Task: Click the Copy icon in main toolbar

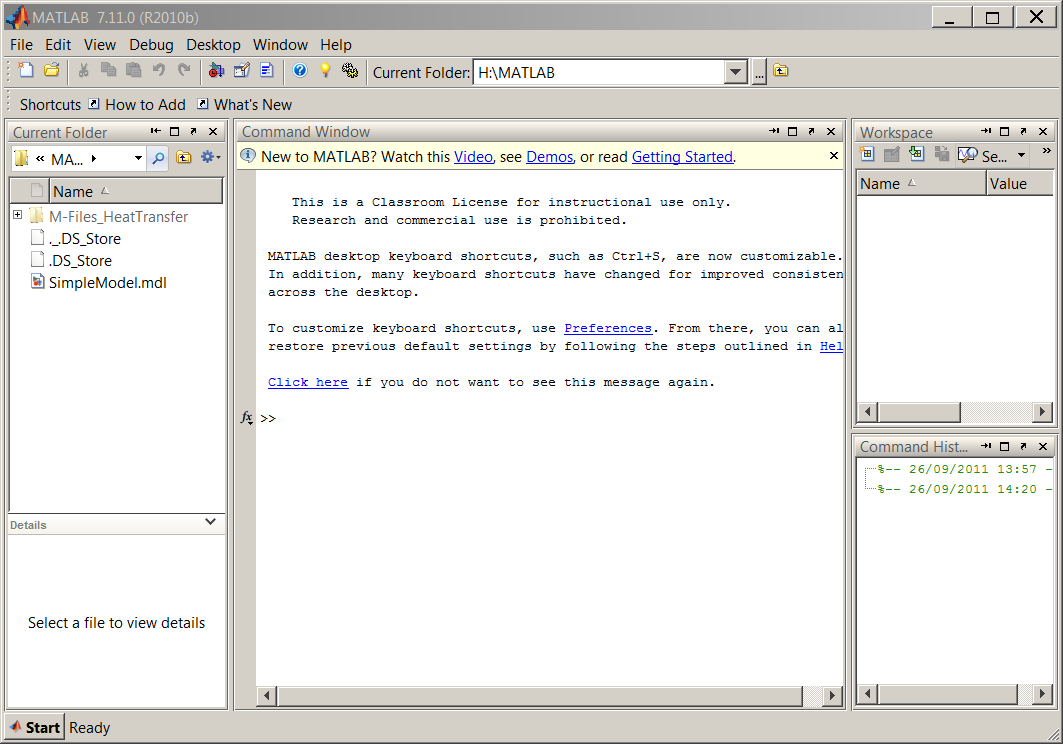Action: coord(108,71)
